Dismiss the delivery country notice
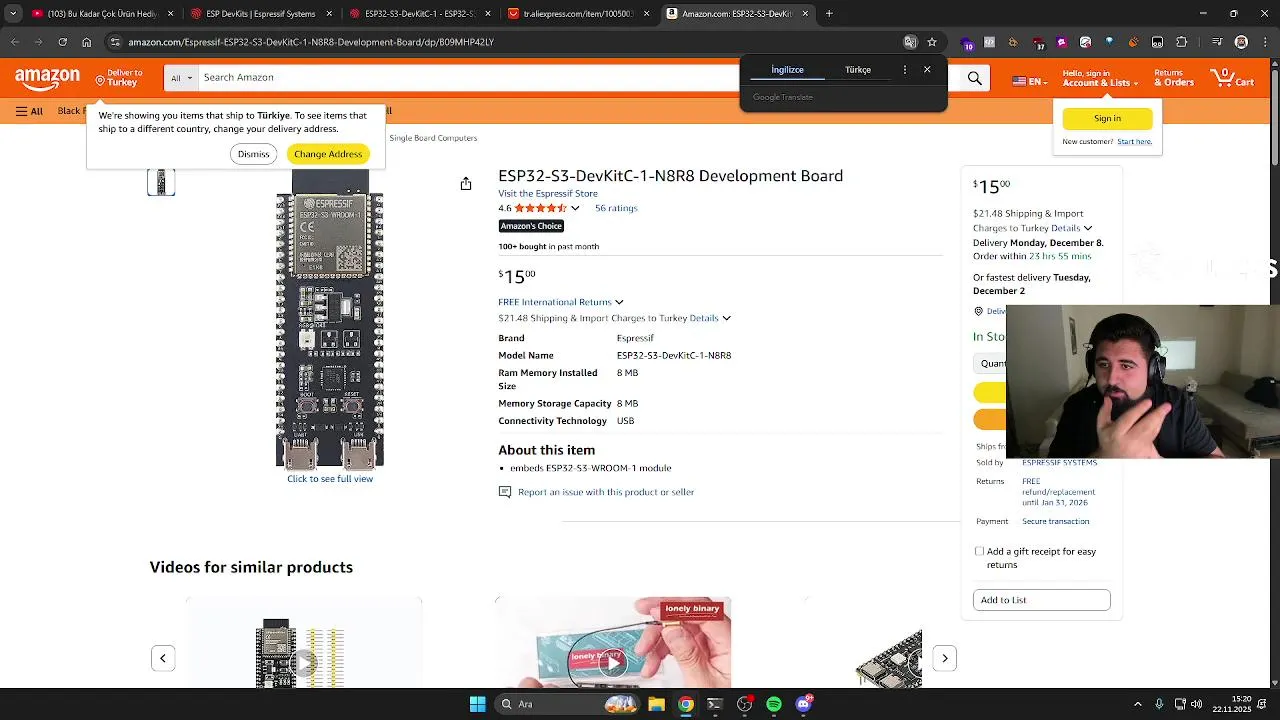 (x=253, y=154)
